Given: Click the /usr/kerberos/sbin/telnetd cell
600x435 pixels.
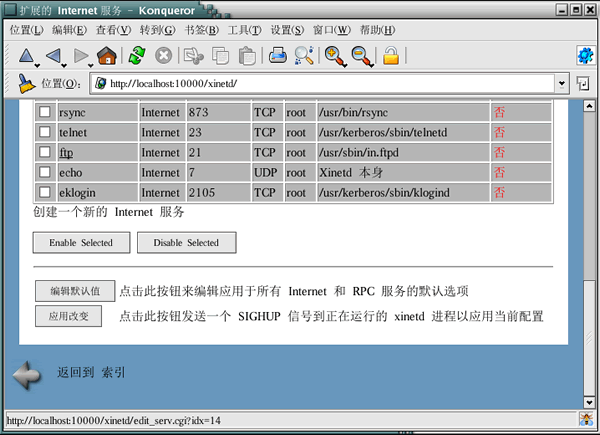Looking at the screenshot, I should [x=403, y=132].
